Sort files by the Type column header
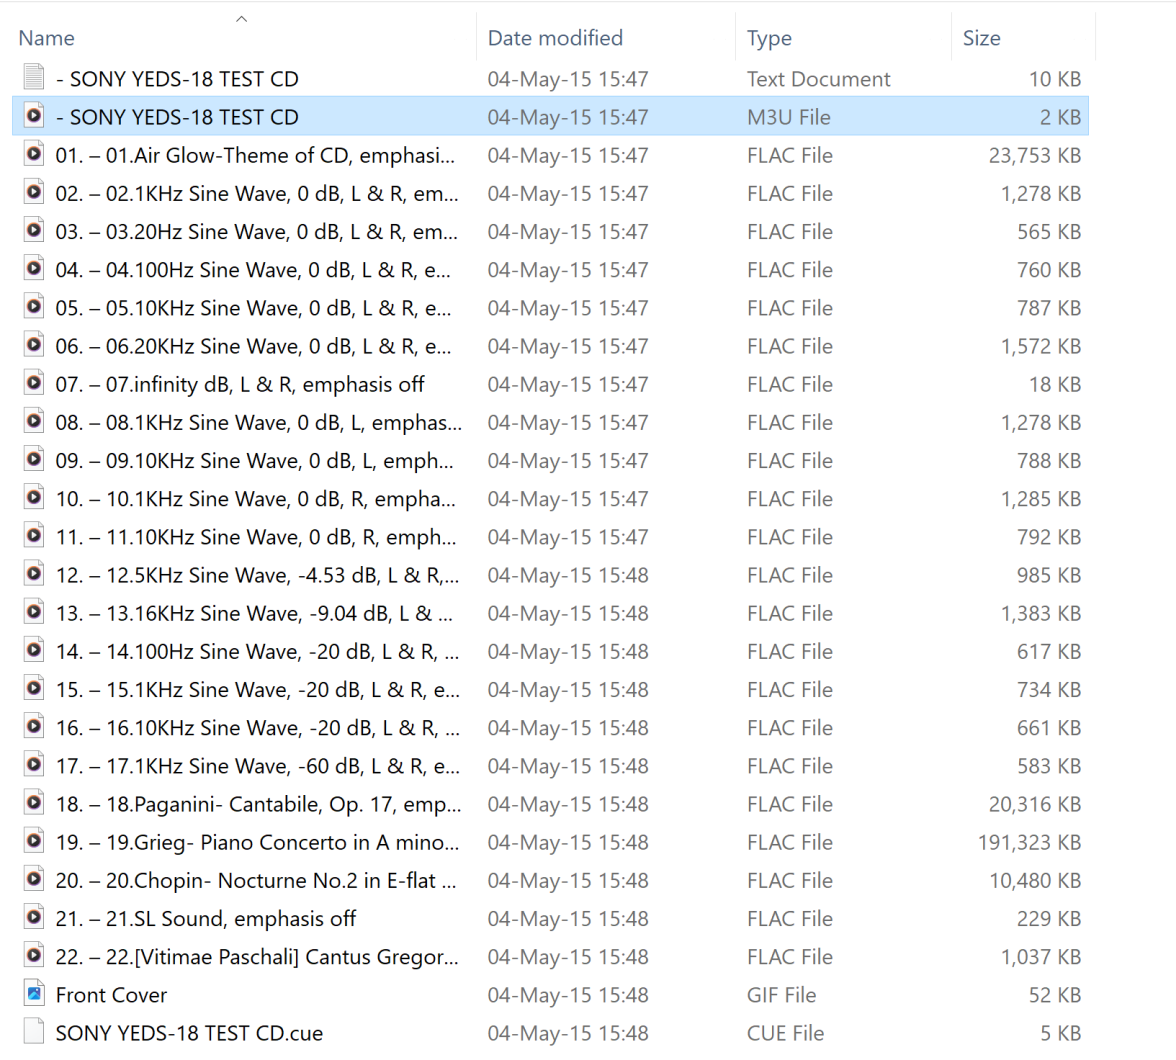Image resolution: width=1176 pixels, height=1060 pixels. tap(769, 38)
